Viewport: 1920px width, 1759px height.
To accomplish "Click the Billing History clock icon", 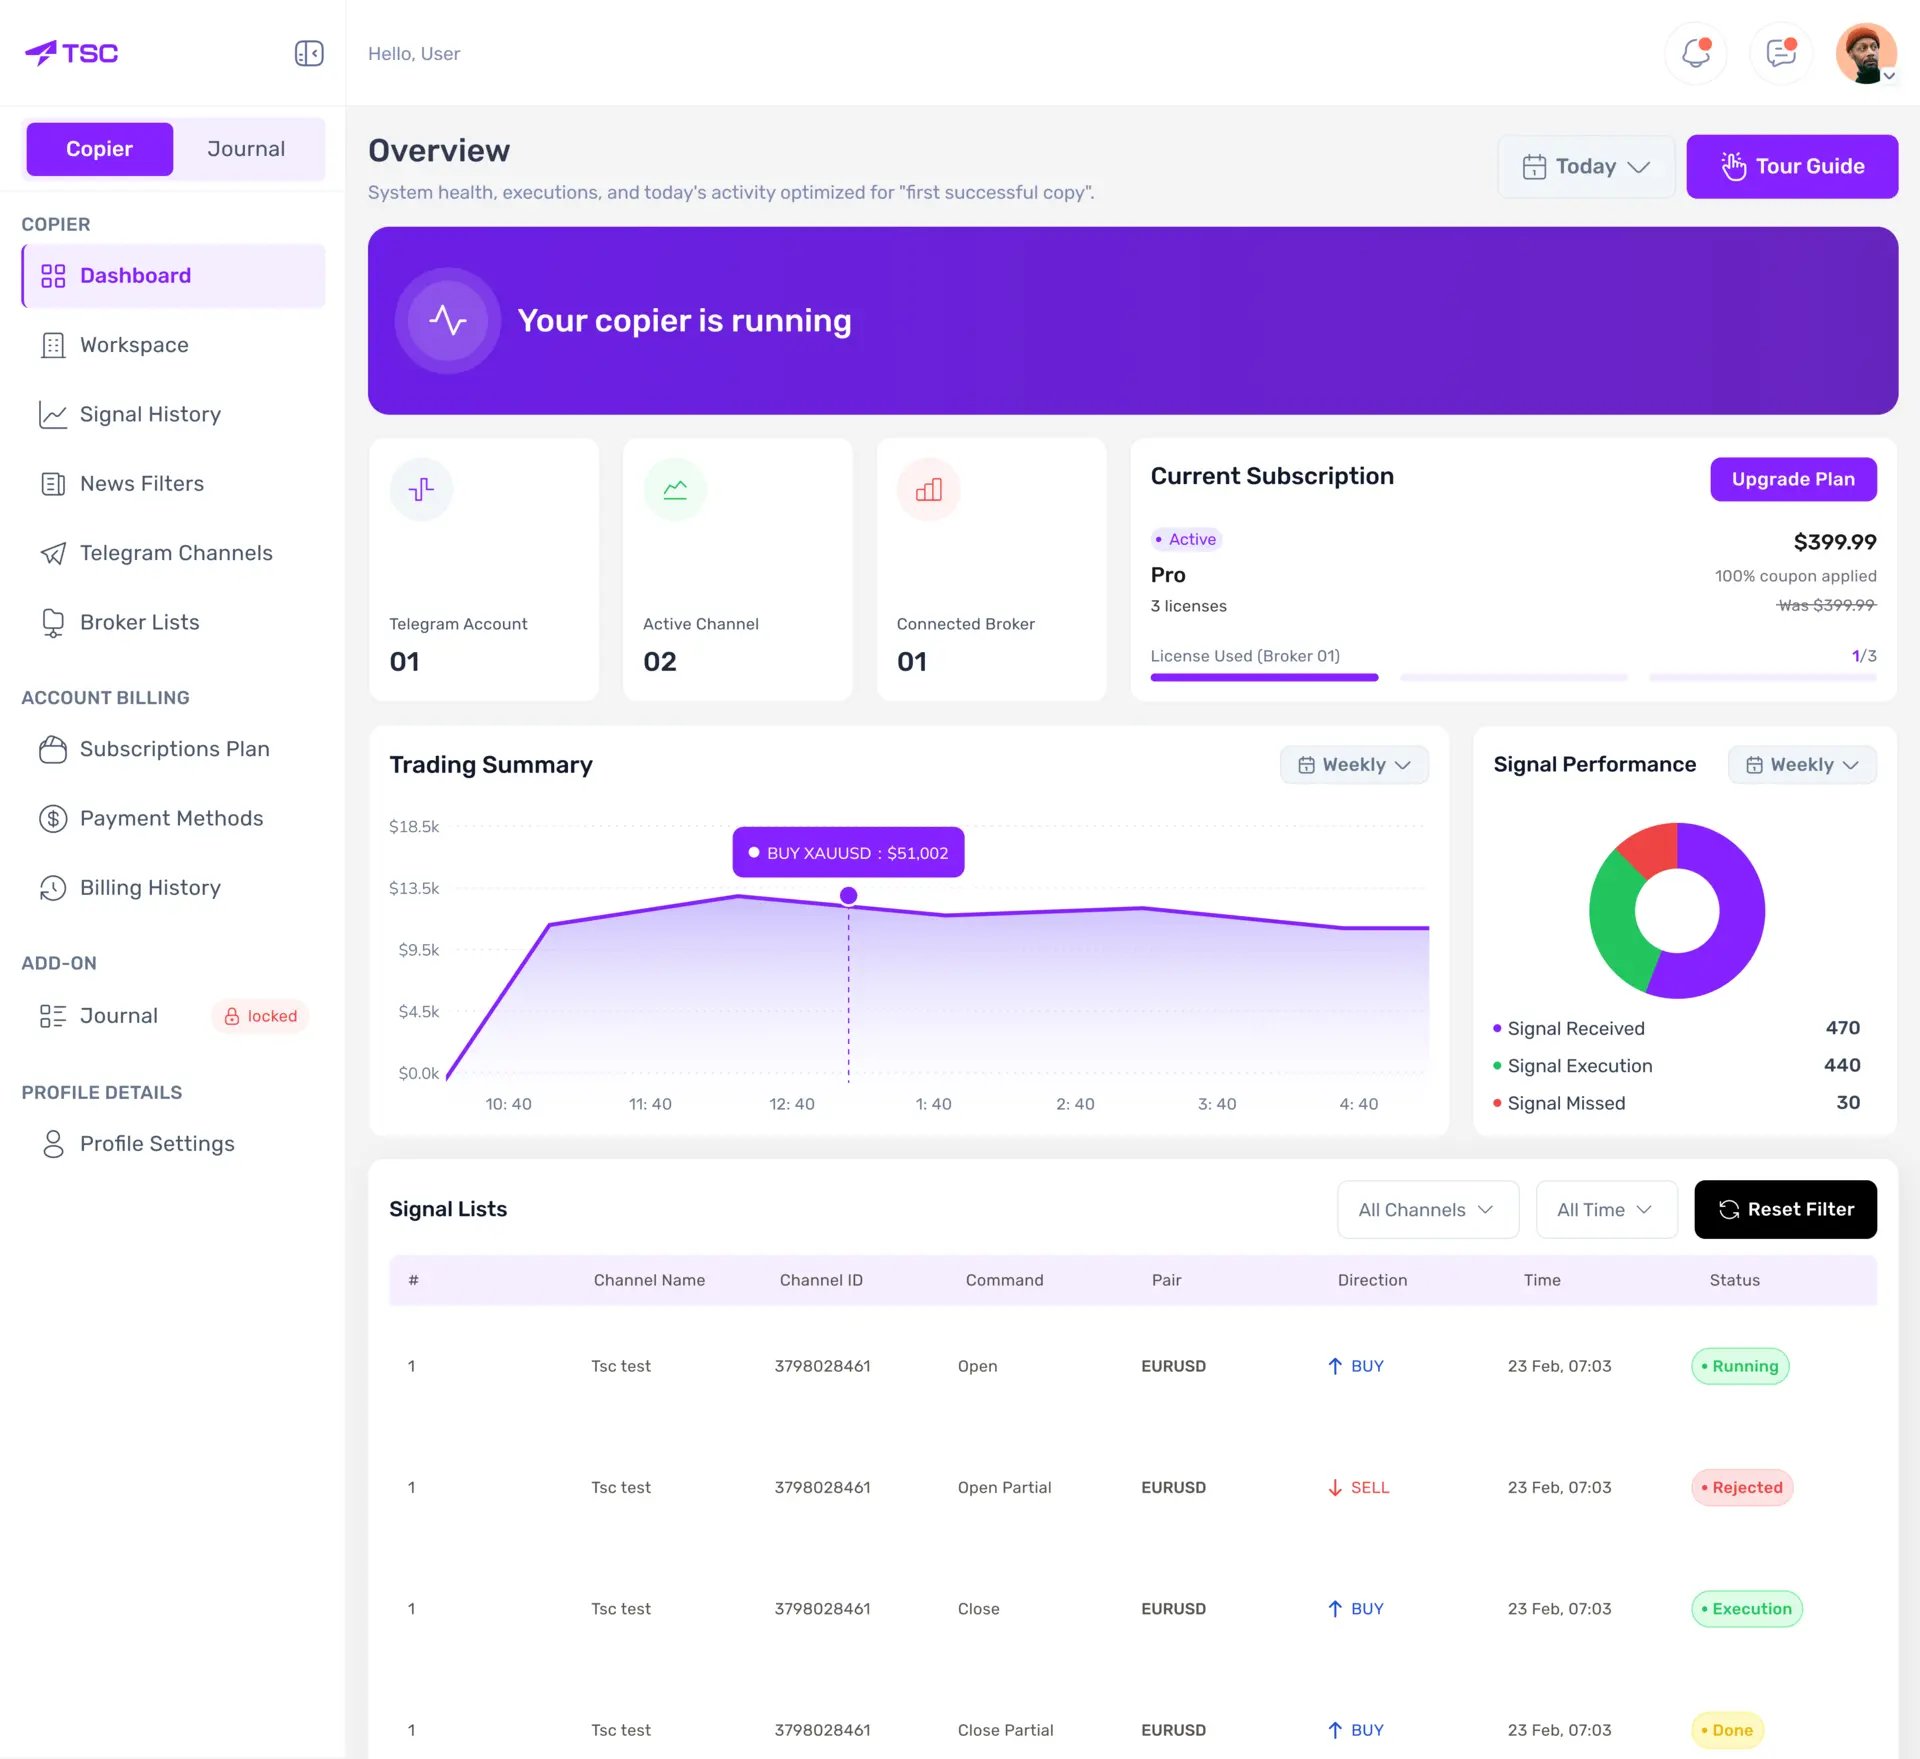I will tap(53, 888).
